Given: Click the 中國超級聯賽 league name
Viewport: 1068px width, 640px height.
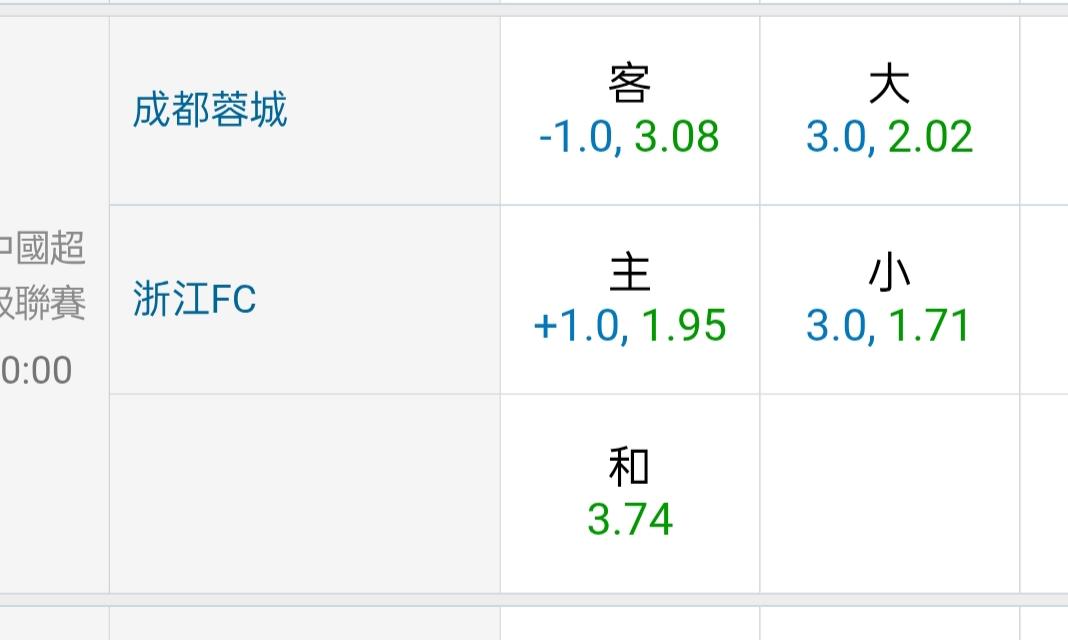Looking at the screenshot, I should 43,275.
